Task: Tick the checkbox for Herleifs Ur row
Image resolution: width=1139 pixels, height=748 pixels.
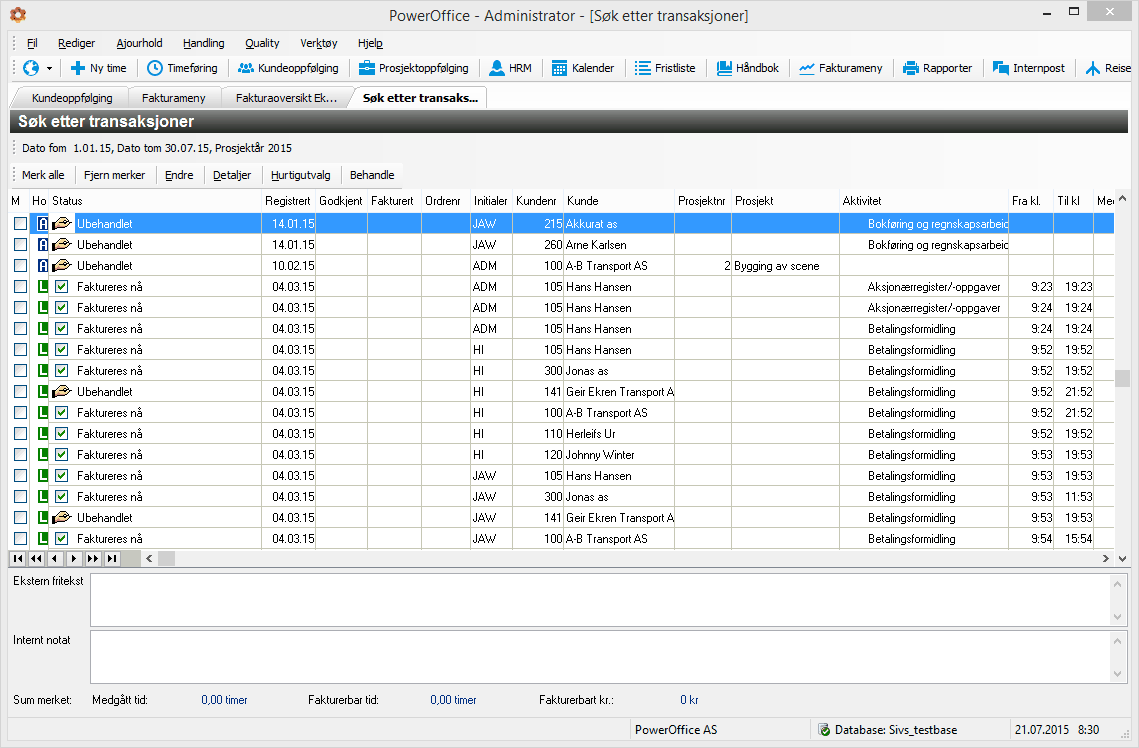Action: pyautogui.click(x=20, y=434)
